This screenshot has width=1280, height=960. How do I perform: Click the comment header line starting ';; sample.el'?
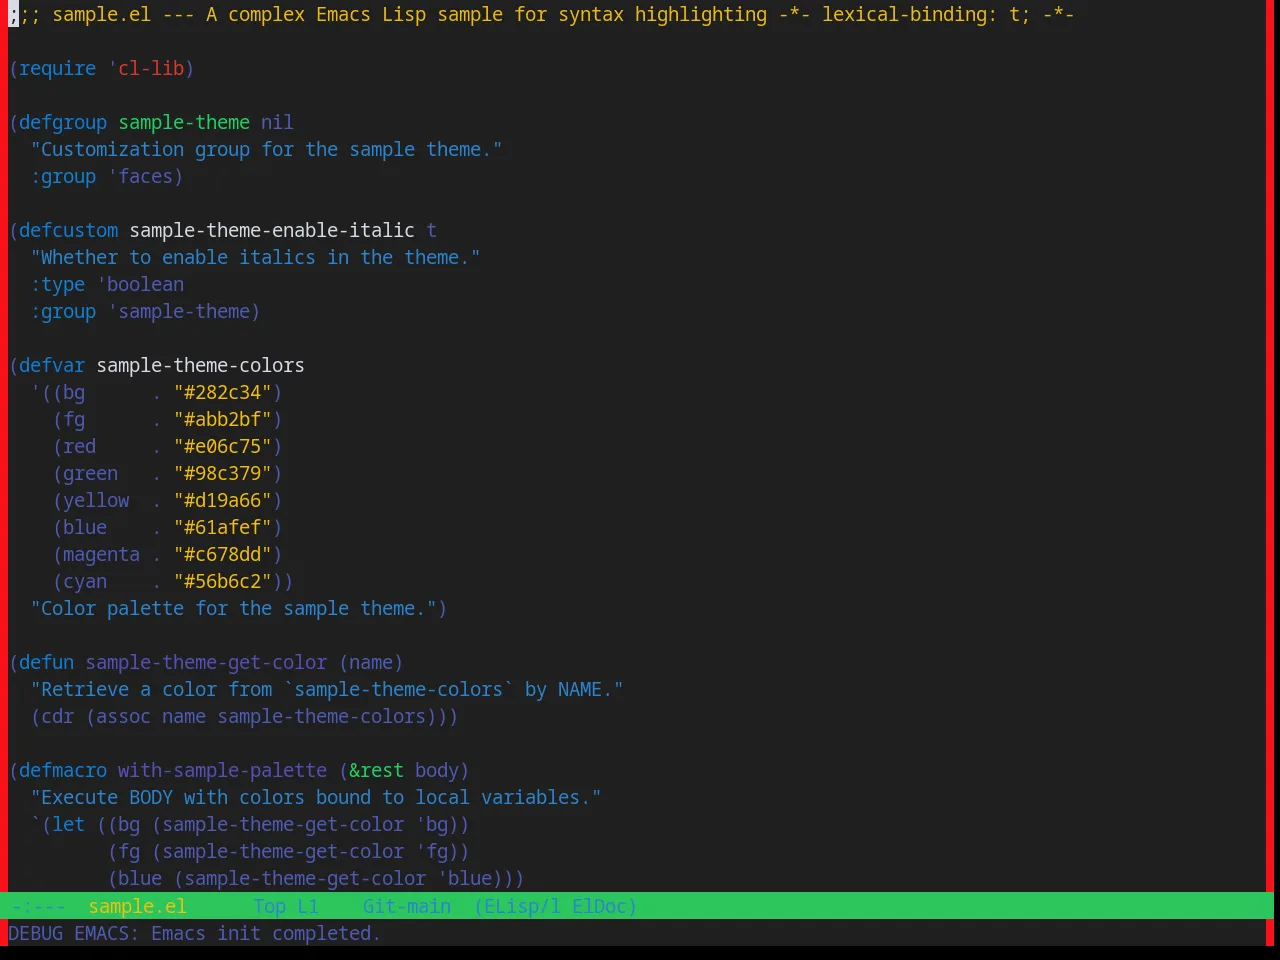541,14
